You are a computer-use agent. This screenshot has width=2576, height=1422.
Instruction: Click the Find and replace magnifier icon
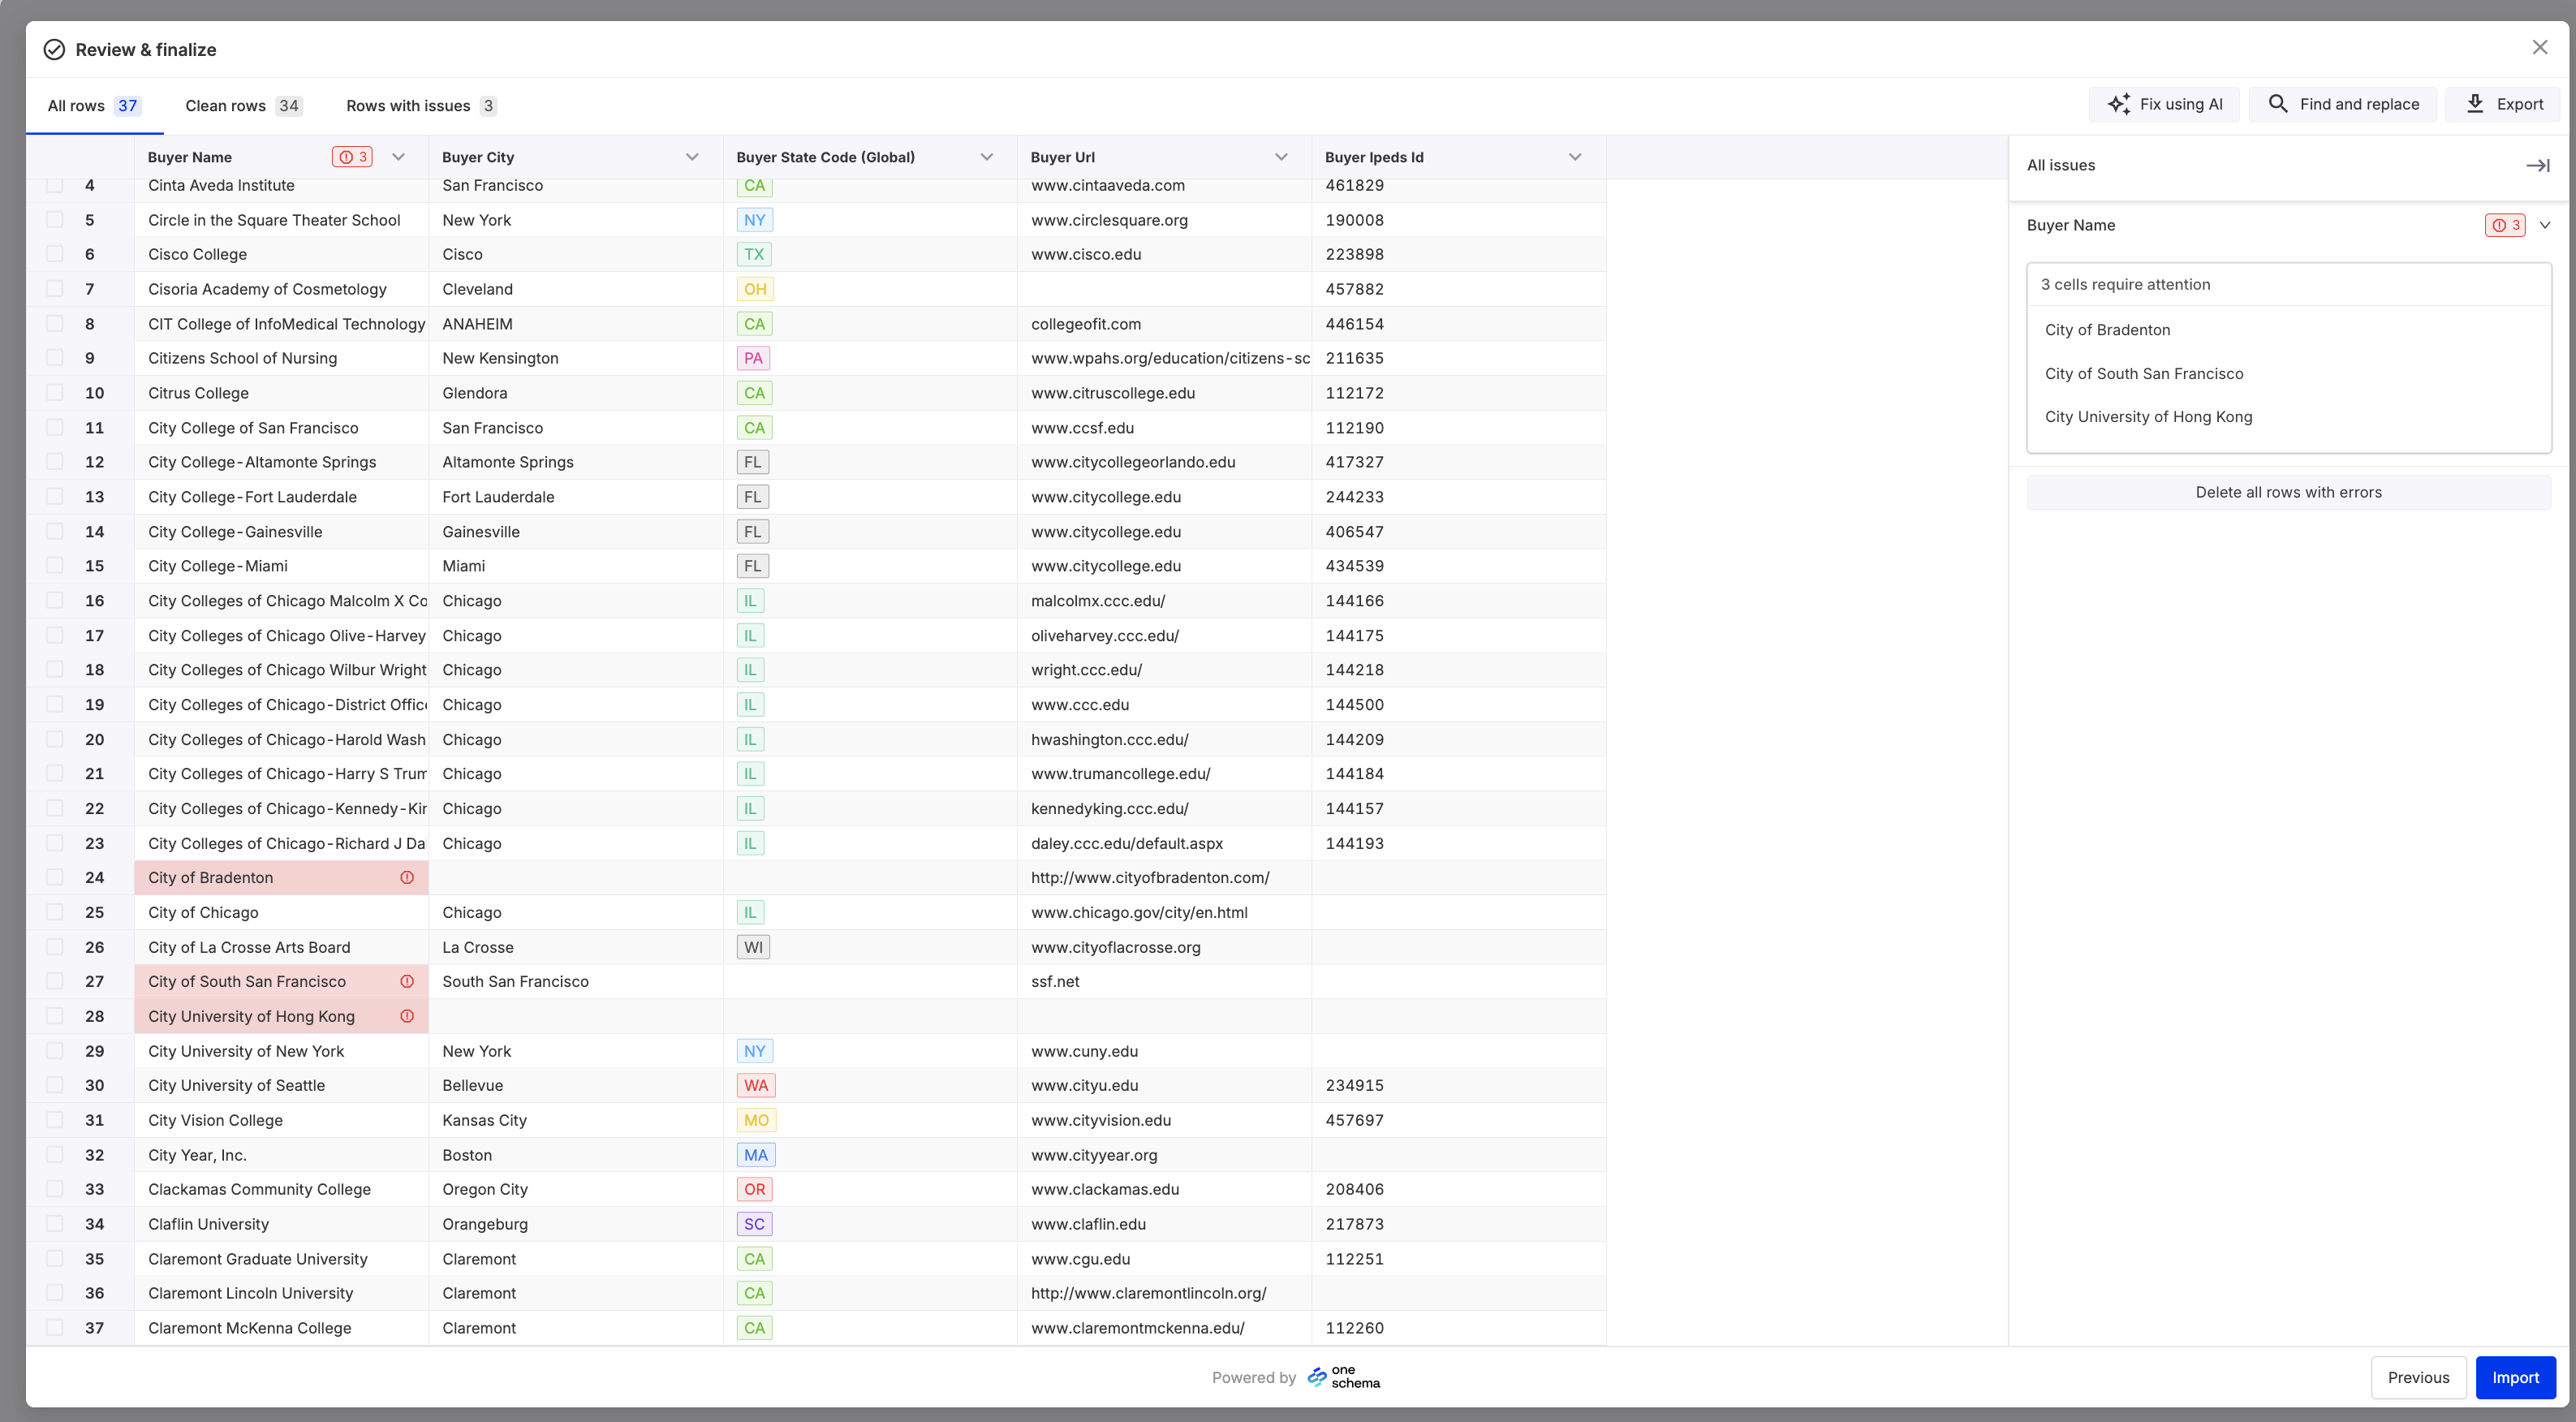(2278, 104)
